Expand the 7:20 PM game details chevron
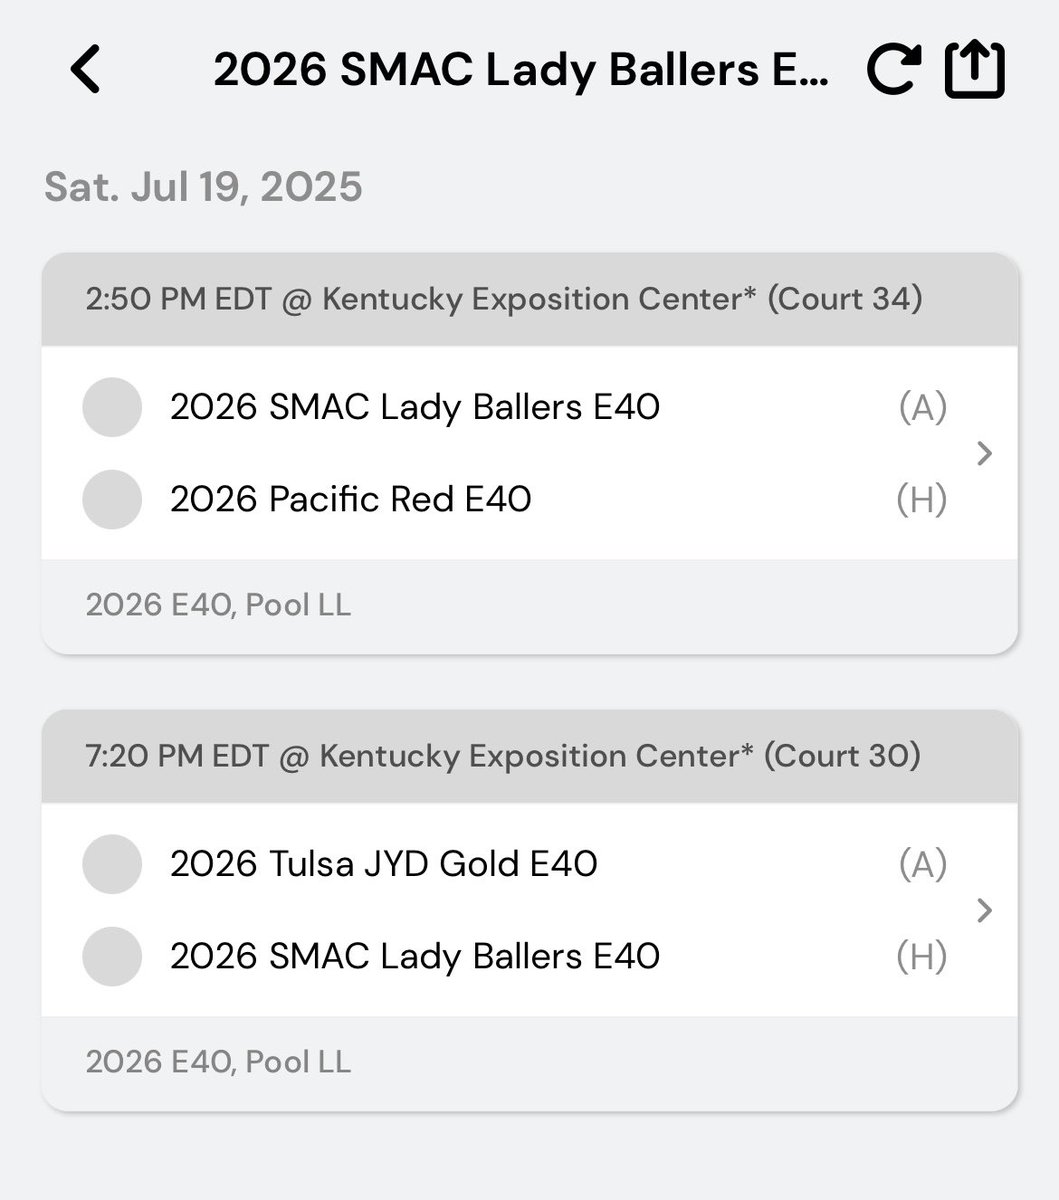The width and height of the screenshot is (1059, 1200). pyautogui.click(x=985, y=910)
